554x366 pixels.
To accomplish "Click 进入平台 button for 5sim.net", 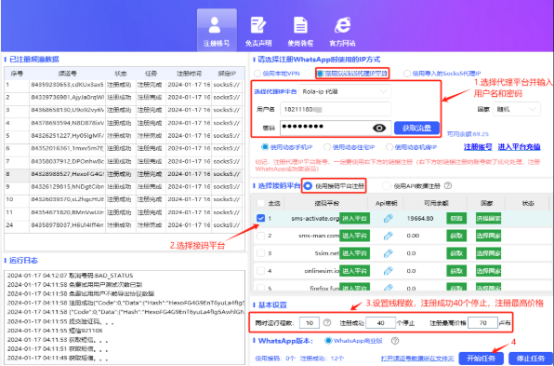I will click(354, 253).
